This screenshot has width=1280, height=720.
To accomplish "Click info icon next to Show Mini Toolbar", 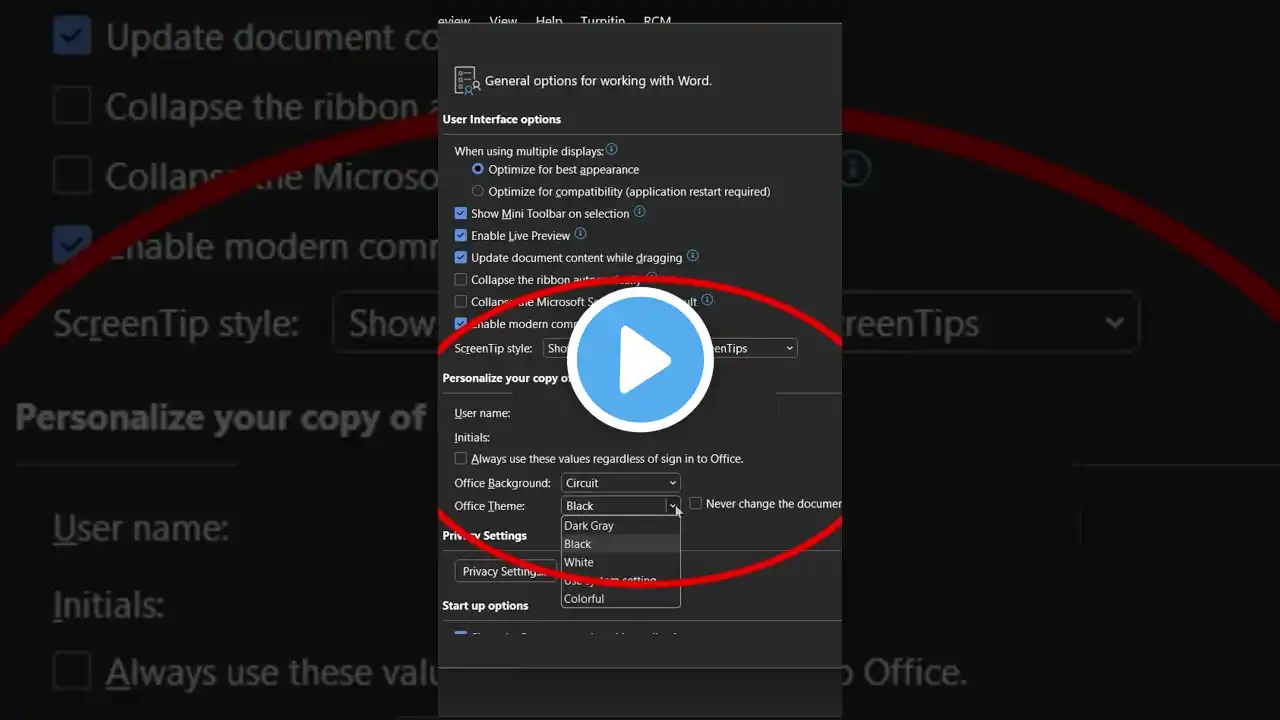I will [x=639, y=212].
